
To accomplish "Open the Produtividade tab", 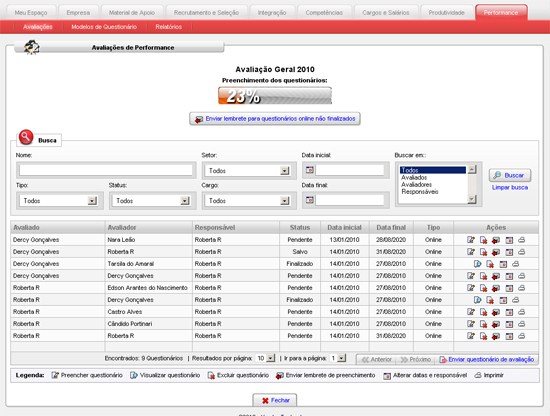I will click(446, 13).
